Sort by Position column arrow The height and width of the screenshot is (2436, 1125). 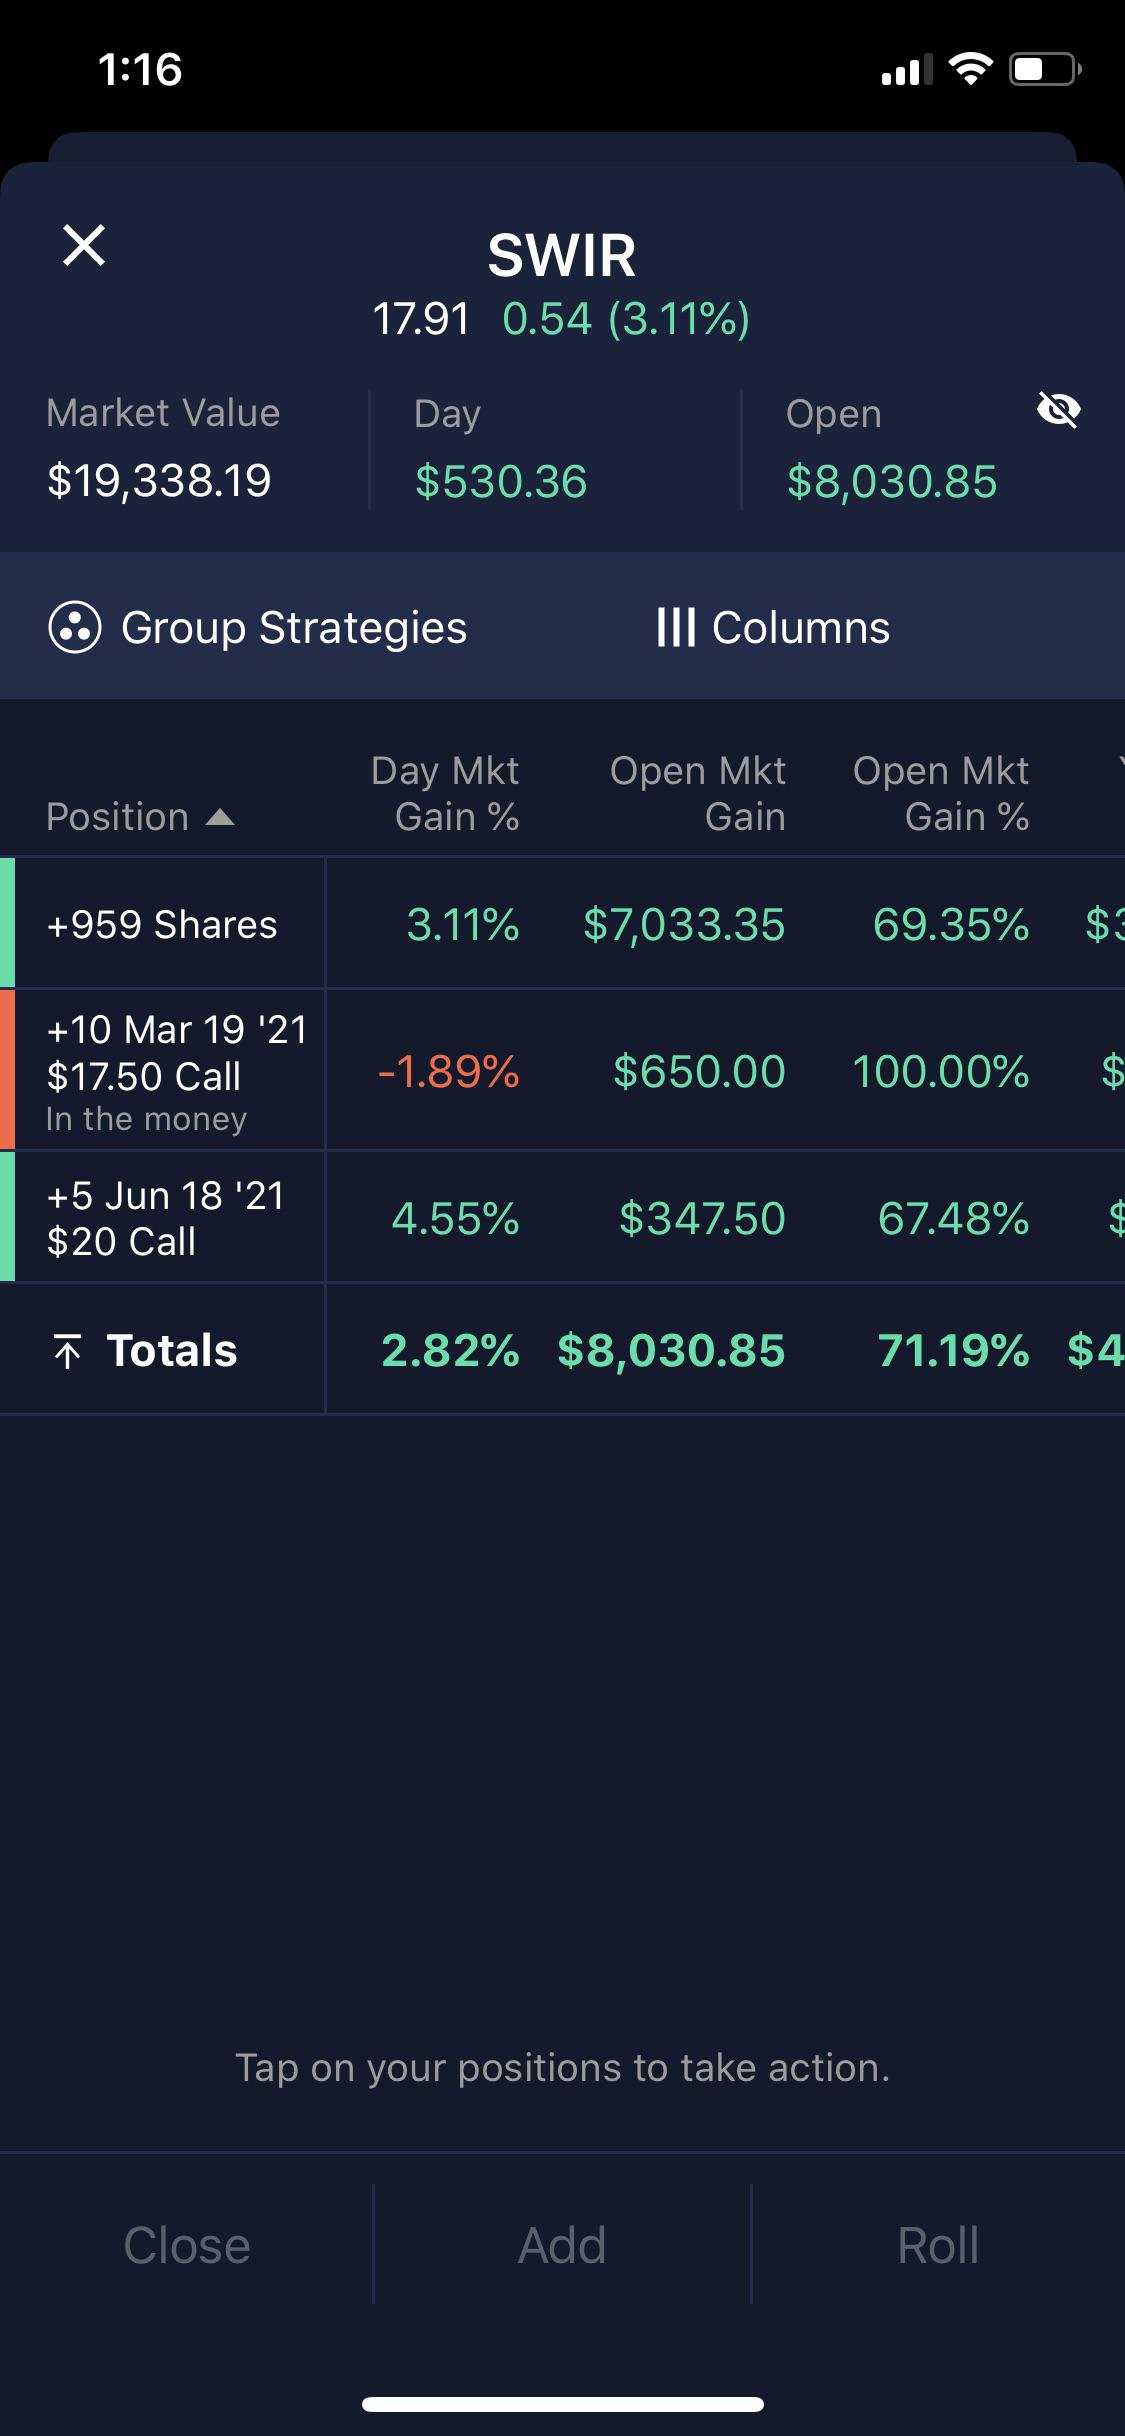(x=220, y=818)
